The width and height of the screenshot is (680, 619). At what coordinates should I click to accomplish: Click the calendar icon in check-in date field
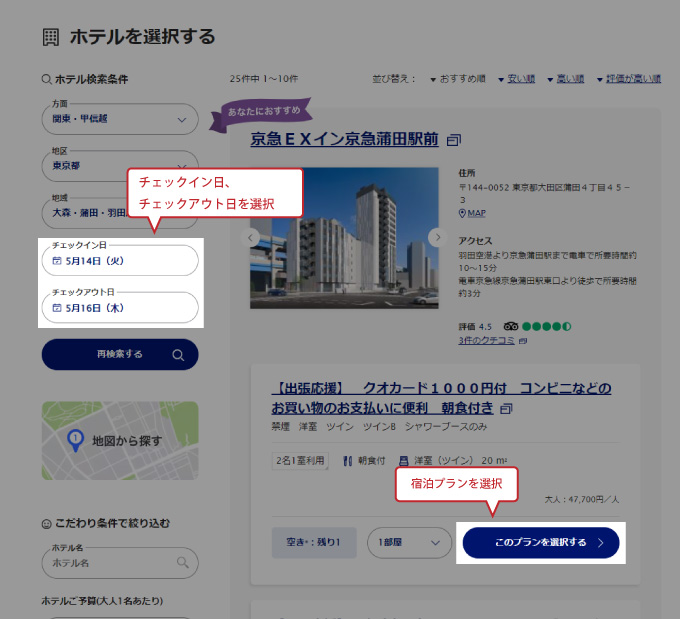coord(57,261)
